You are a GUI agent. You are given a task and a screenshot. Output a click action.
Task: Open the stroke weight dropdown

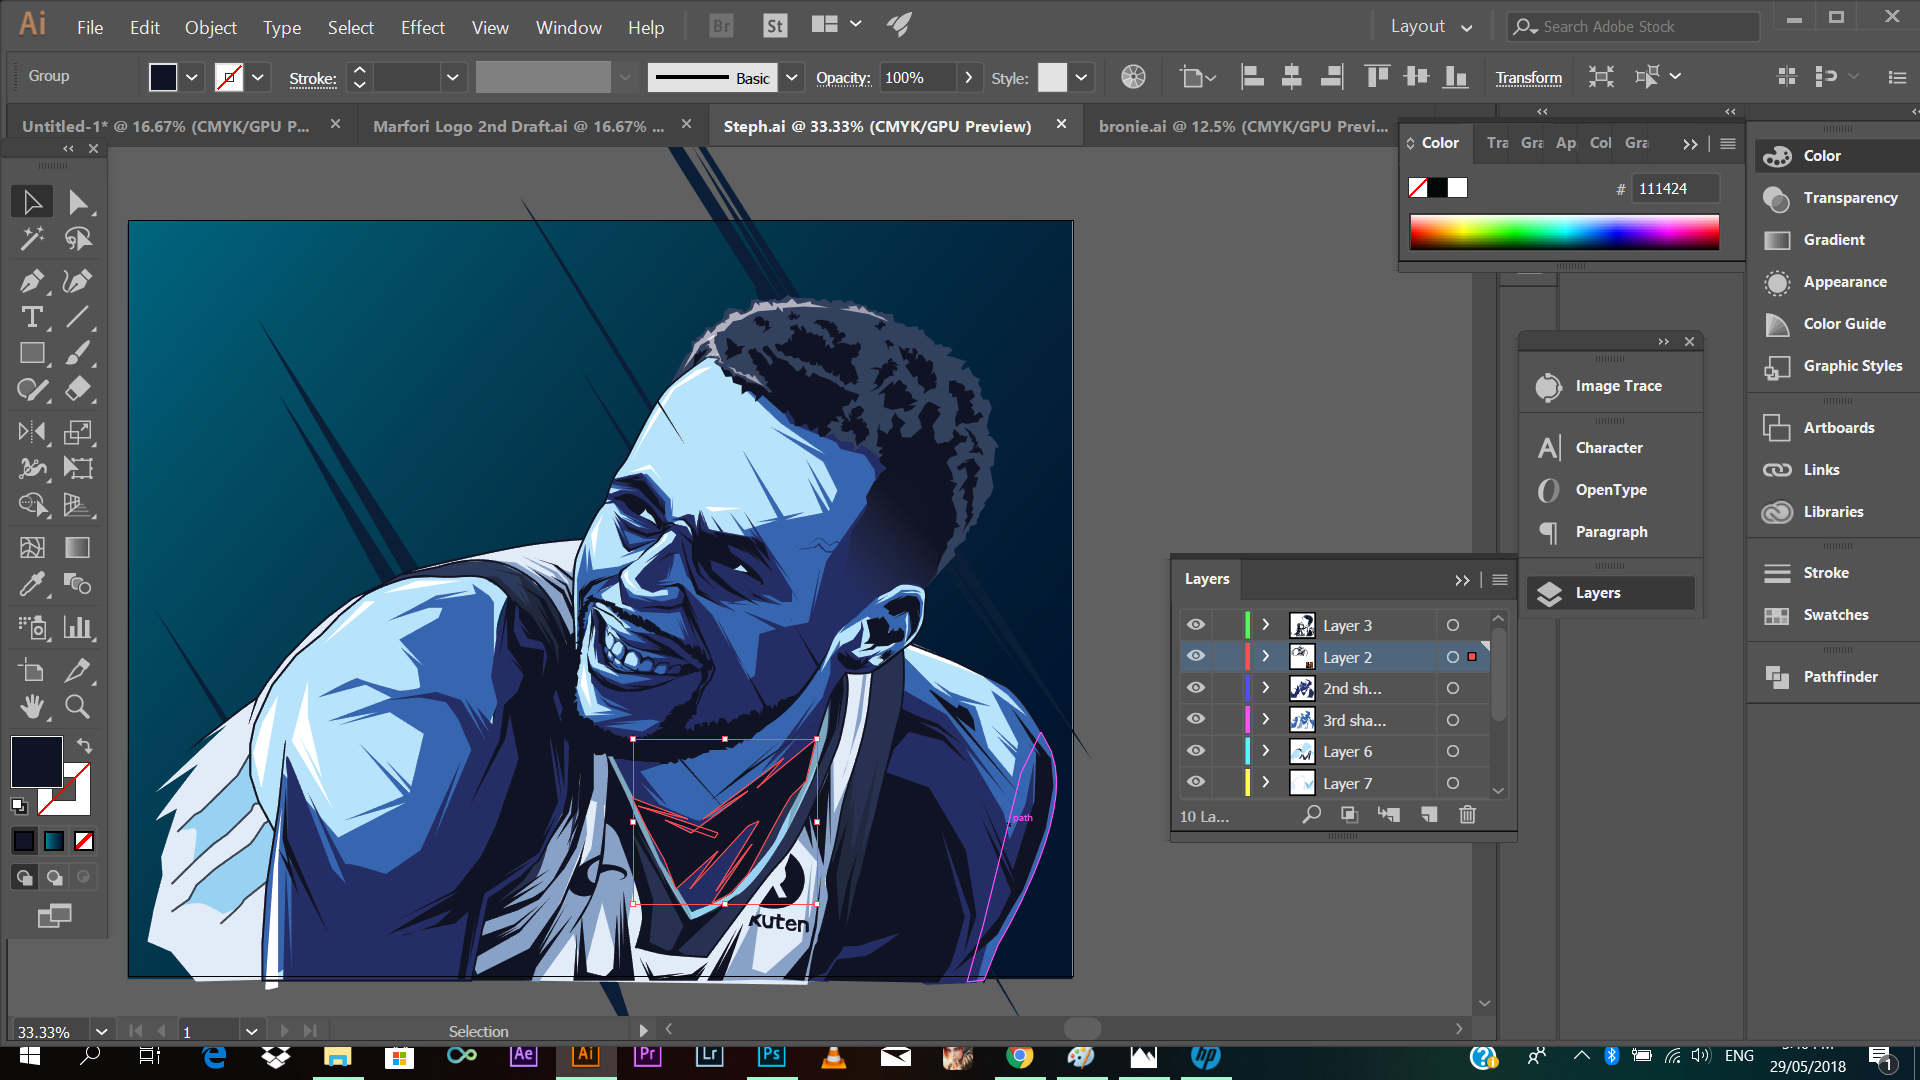pos(452,77)
